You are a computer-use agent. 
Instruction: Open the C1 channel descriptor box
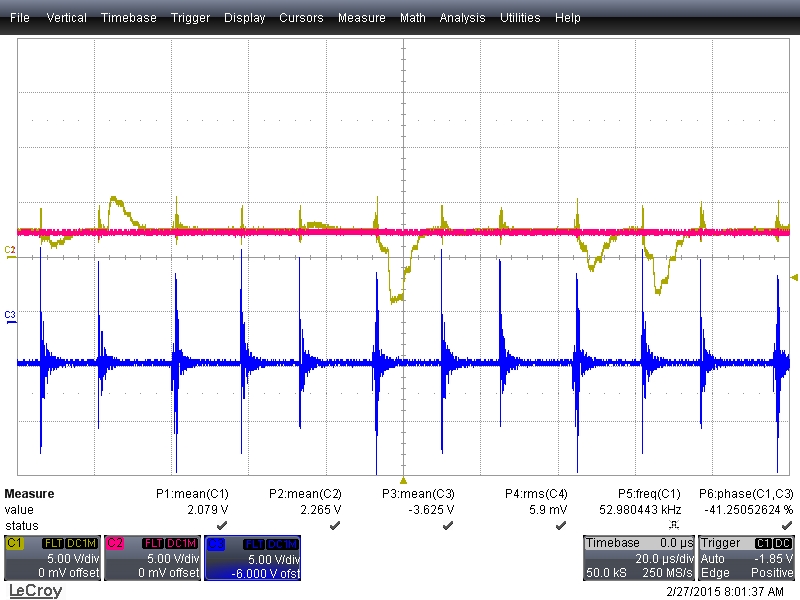(52, 558)
